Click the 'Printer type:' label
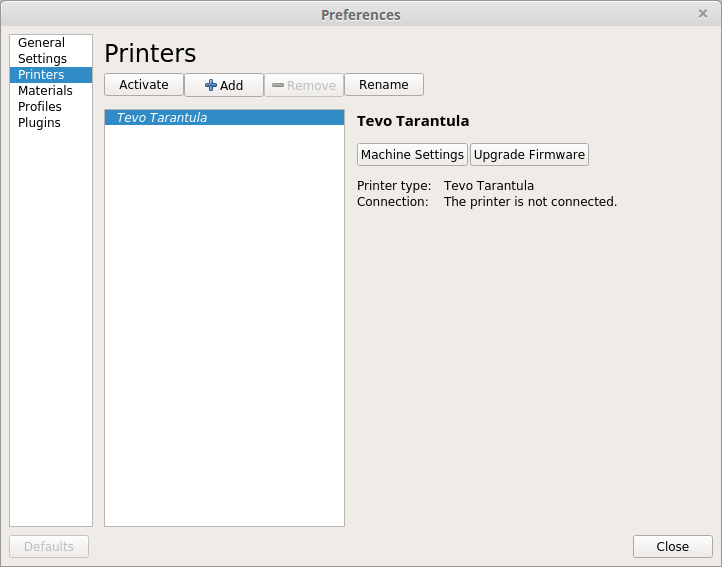The width and height of the screenshot is (722, 567). point(394,186)
